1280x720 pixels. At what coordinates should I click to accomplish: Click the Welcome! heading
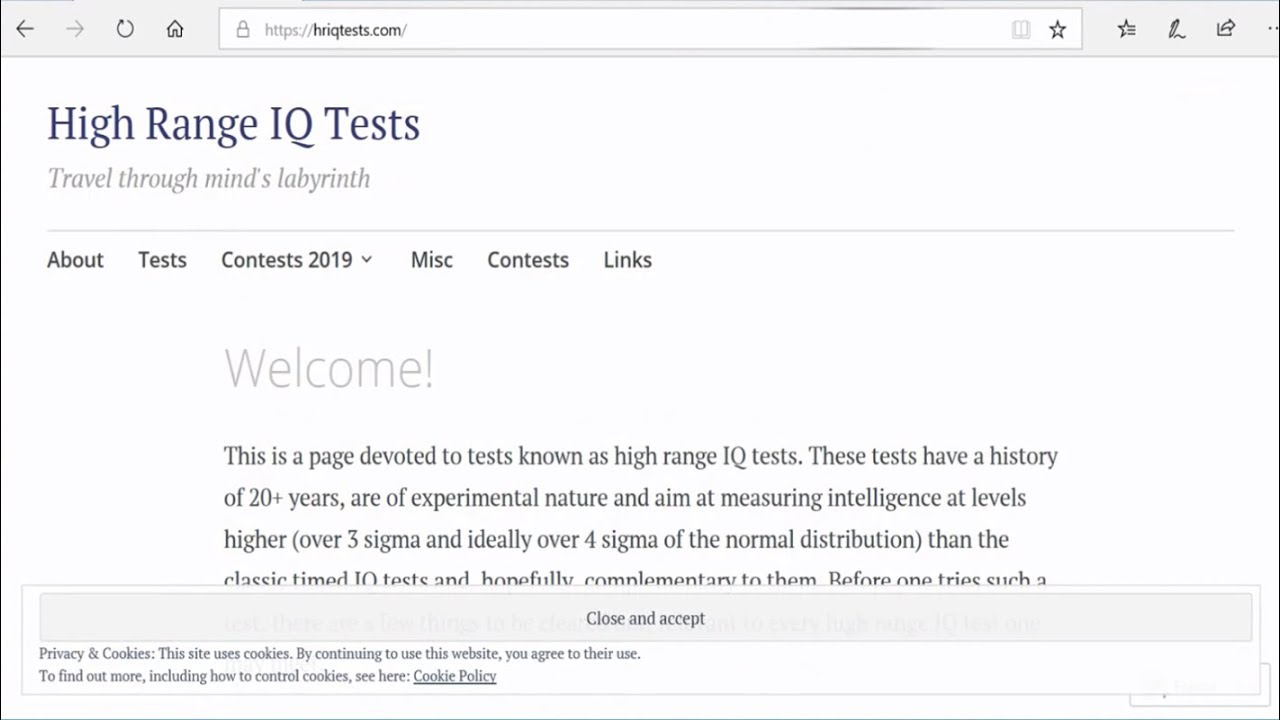coord(329,369)
